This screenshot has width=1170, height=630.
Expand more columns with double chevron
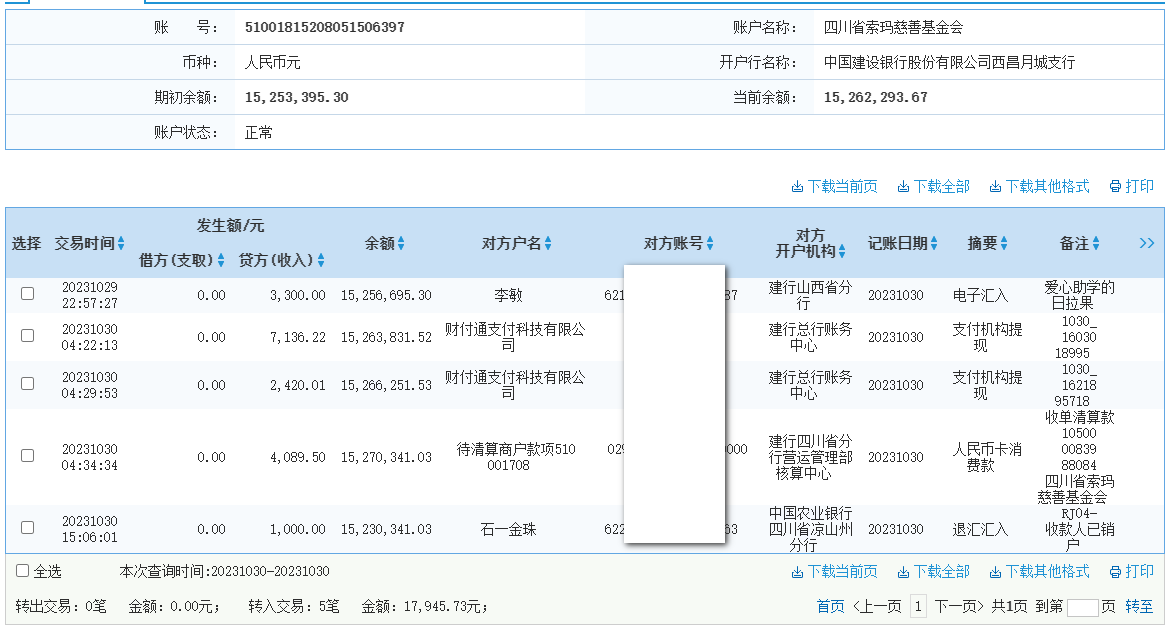click(x=1147, y=243)
